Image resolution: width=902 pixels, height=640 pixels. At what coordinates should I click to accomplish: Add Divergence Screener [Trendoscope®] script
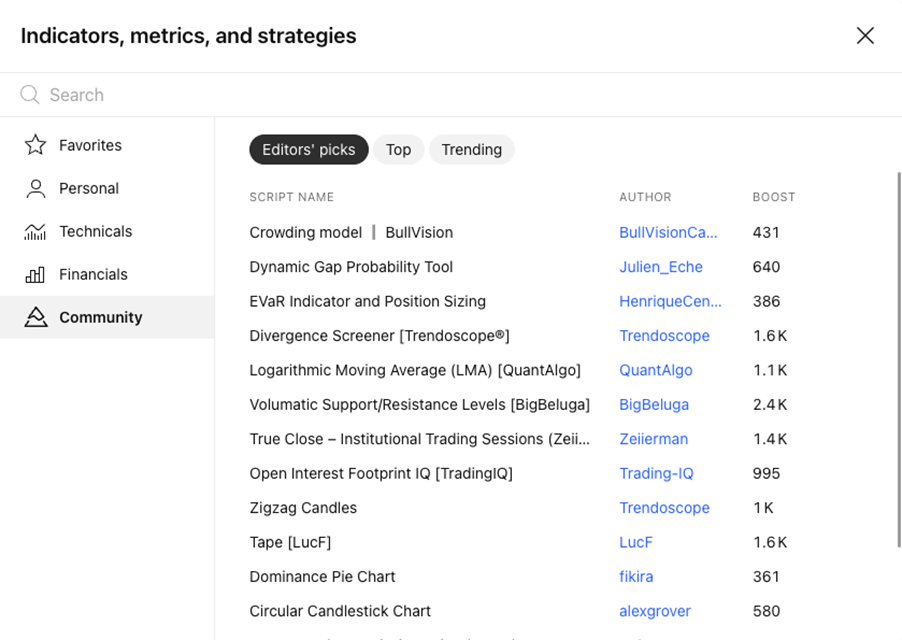[x=380, y=336]
